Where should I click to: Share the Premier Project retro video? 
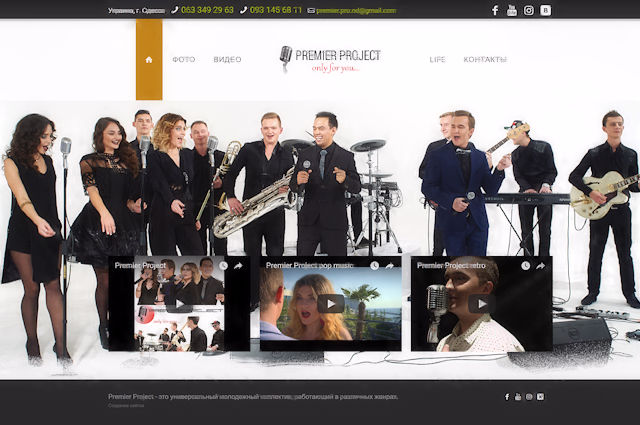(540, 266)
